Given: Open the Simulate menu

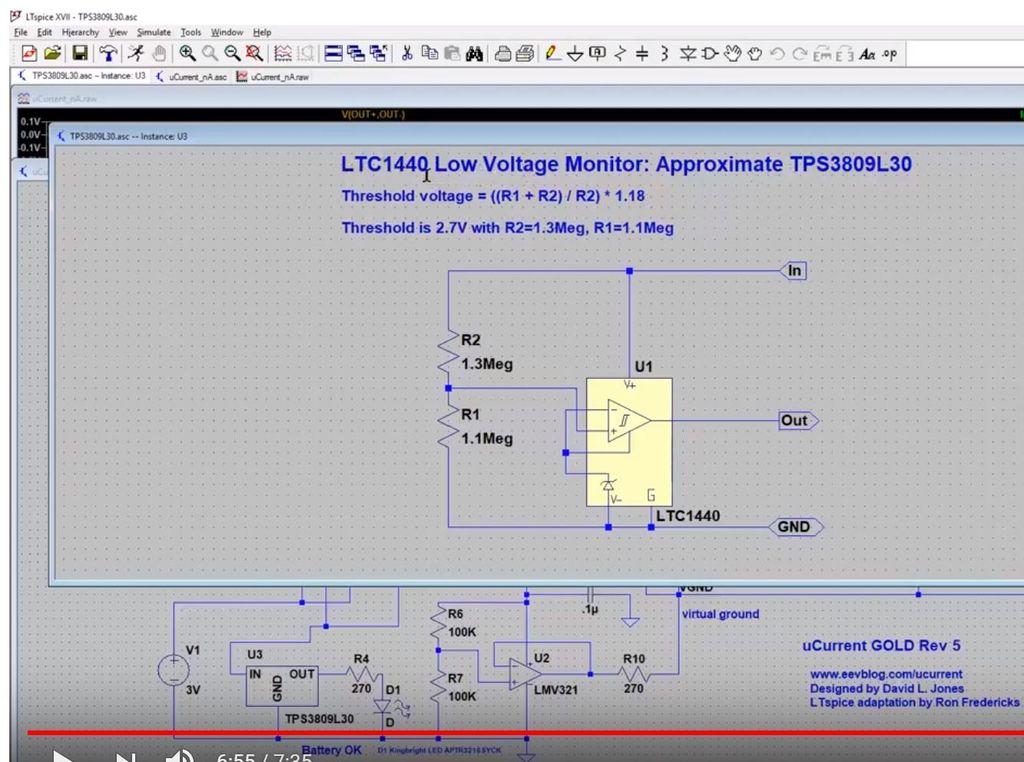Looking at the screenshot, I should [153, 32].
